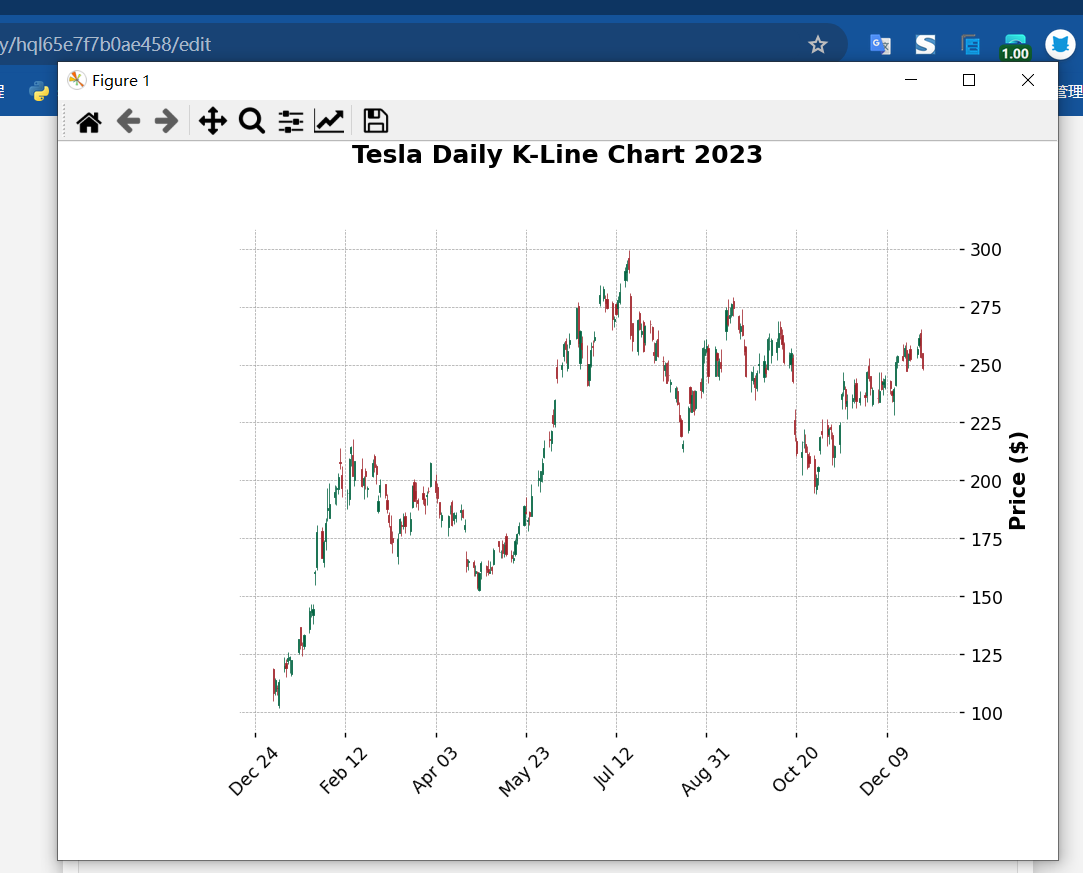Minimize the Figure 1 window

910,81
